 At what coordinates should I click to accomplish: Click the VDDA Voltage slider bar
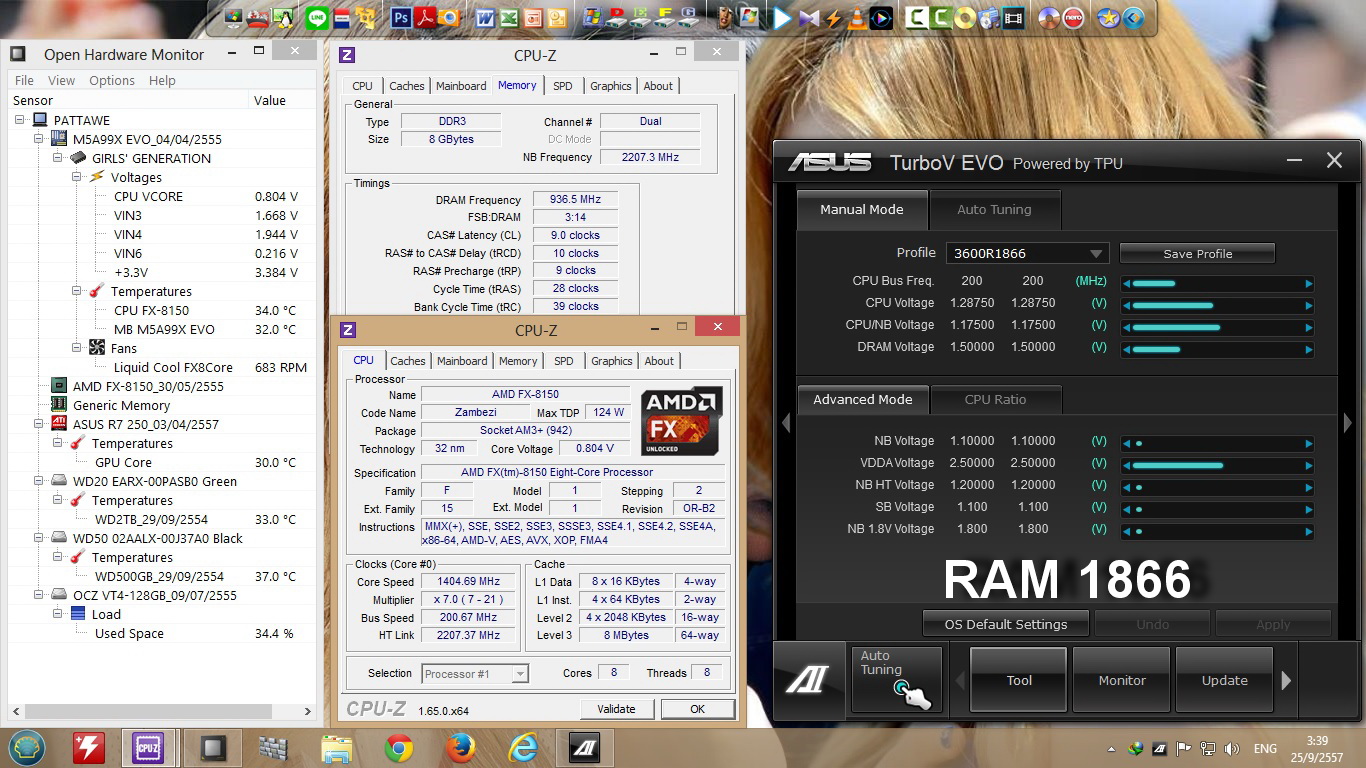click(x=1218, y=465)
